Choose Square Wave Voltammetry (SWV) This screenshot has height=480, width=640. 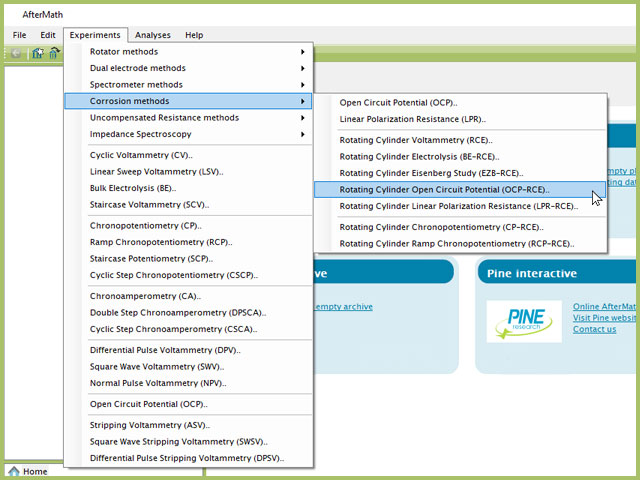[x=188, y=367]
